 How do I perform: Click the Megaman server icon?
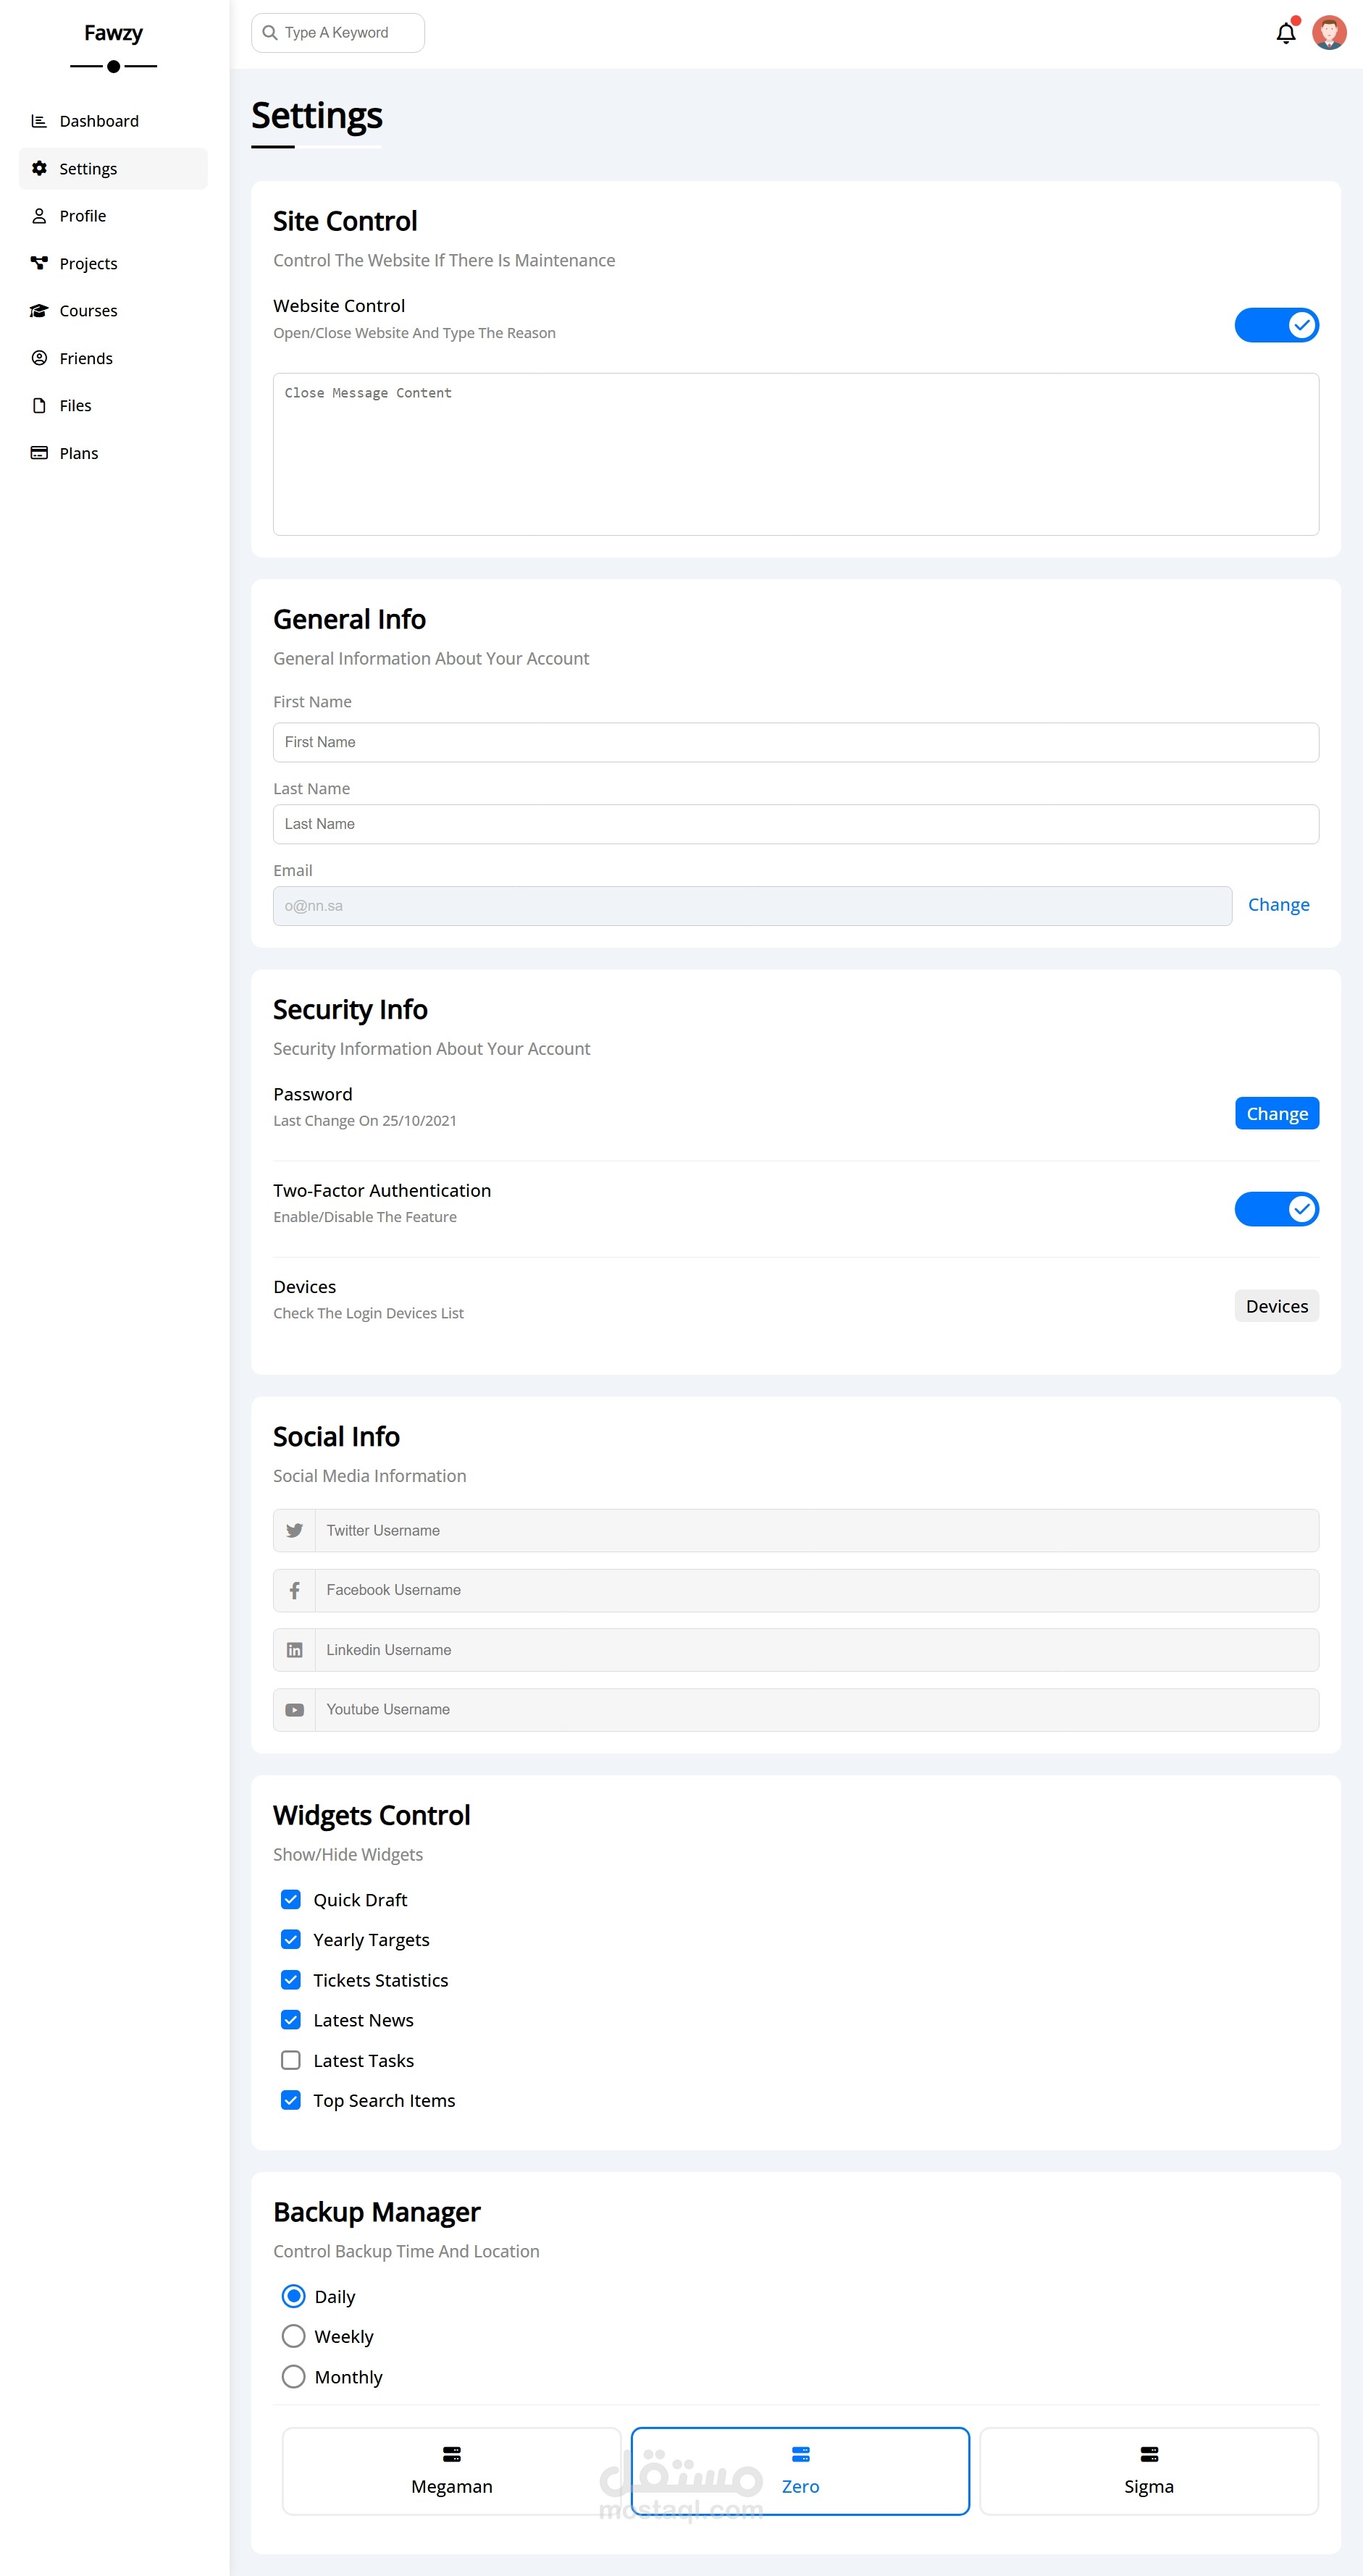point(452,2454)
